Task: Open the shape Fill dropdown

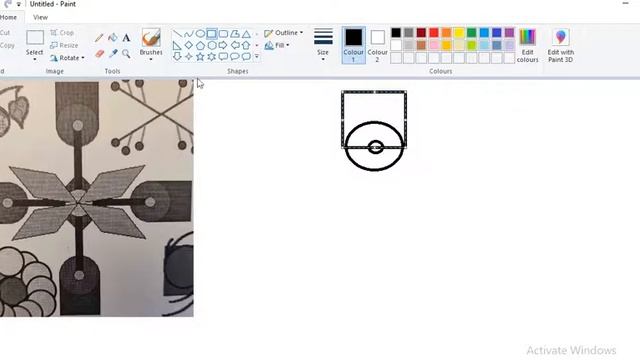Action: 277,45
